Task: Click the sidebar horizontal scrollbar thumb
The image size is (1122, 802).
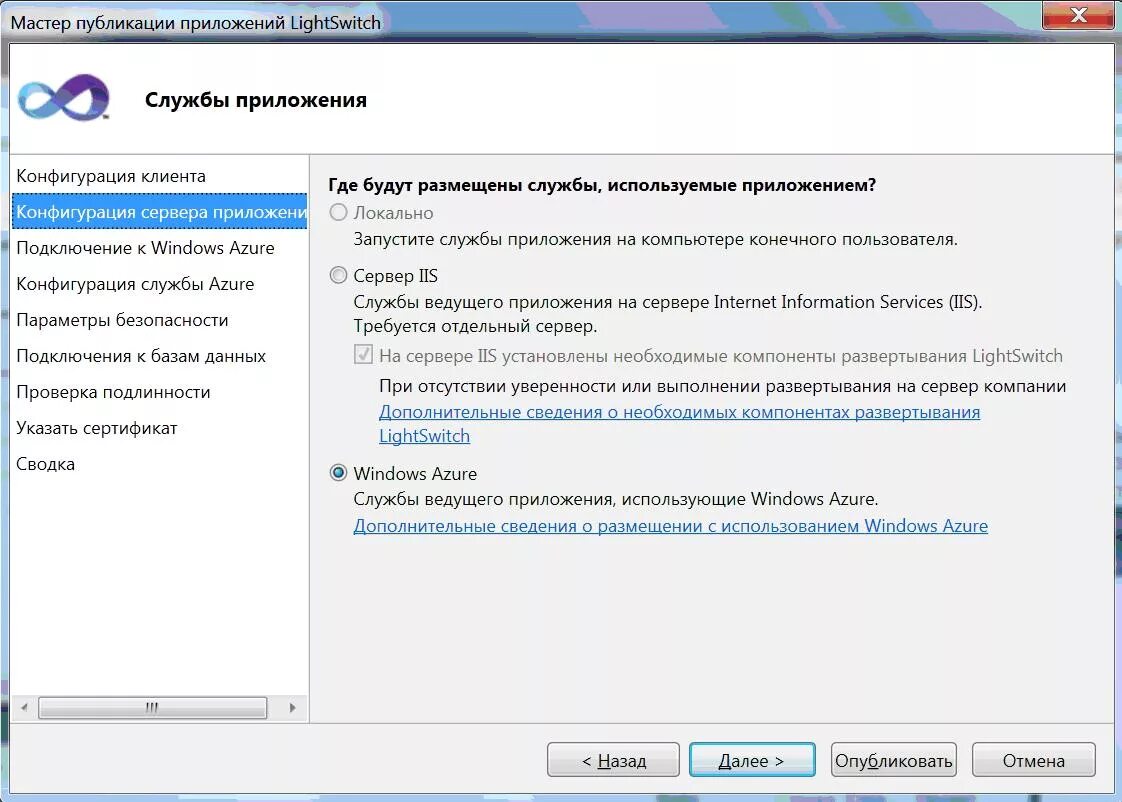Action: (x=152, y=708)
